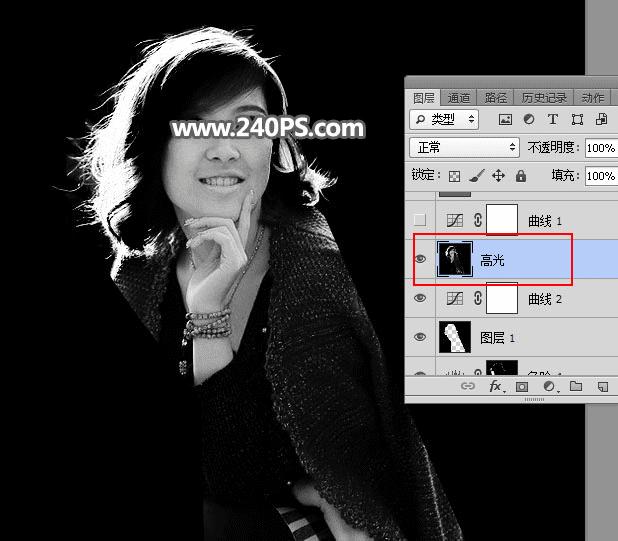Hide the 曲线 2 layer

[420, 298]
